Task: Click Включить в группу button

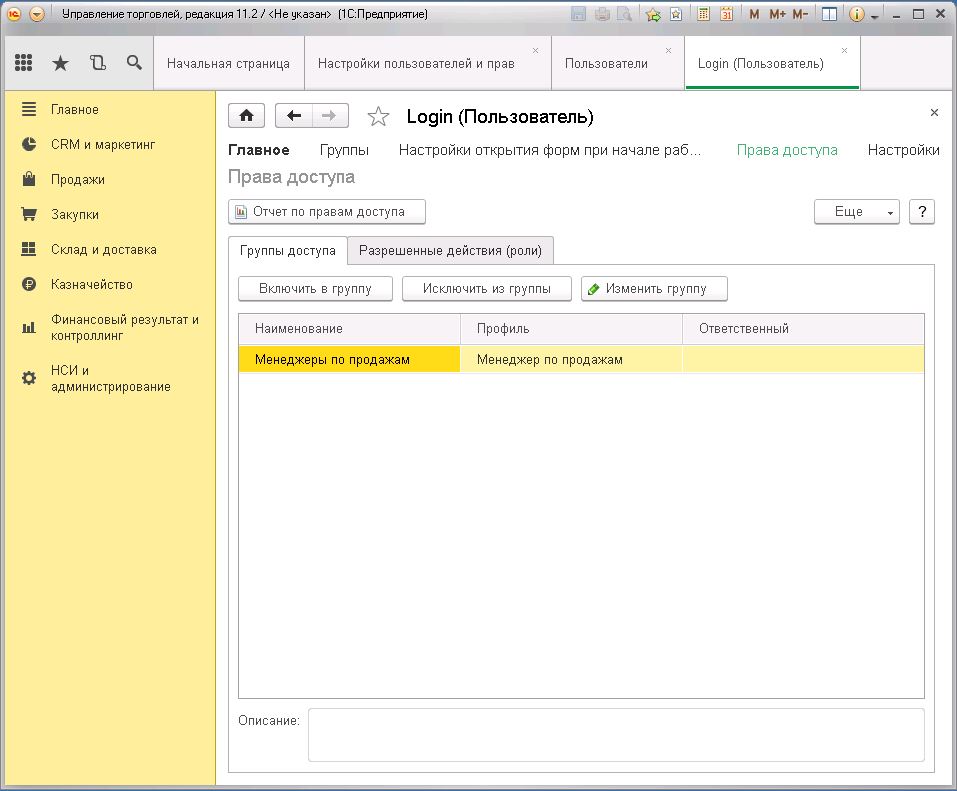Action: (x=315, y=289)
